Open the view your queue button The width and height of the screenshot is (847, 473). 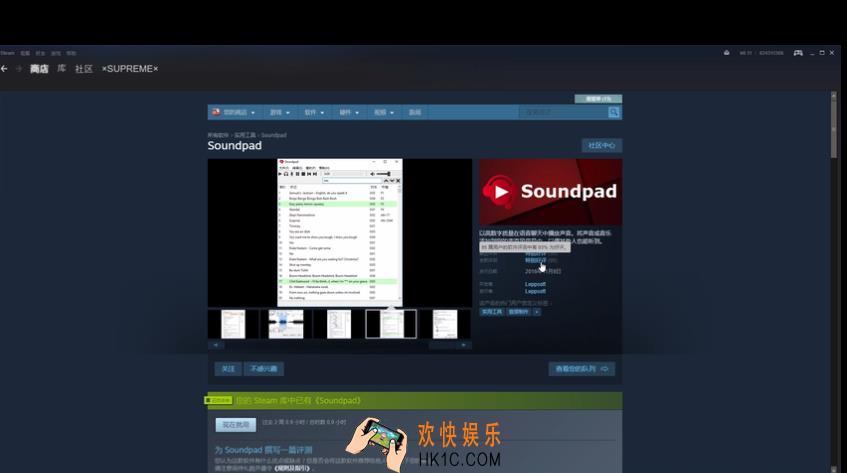coord(582,369)
